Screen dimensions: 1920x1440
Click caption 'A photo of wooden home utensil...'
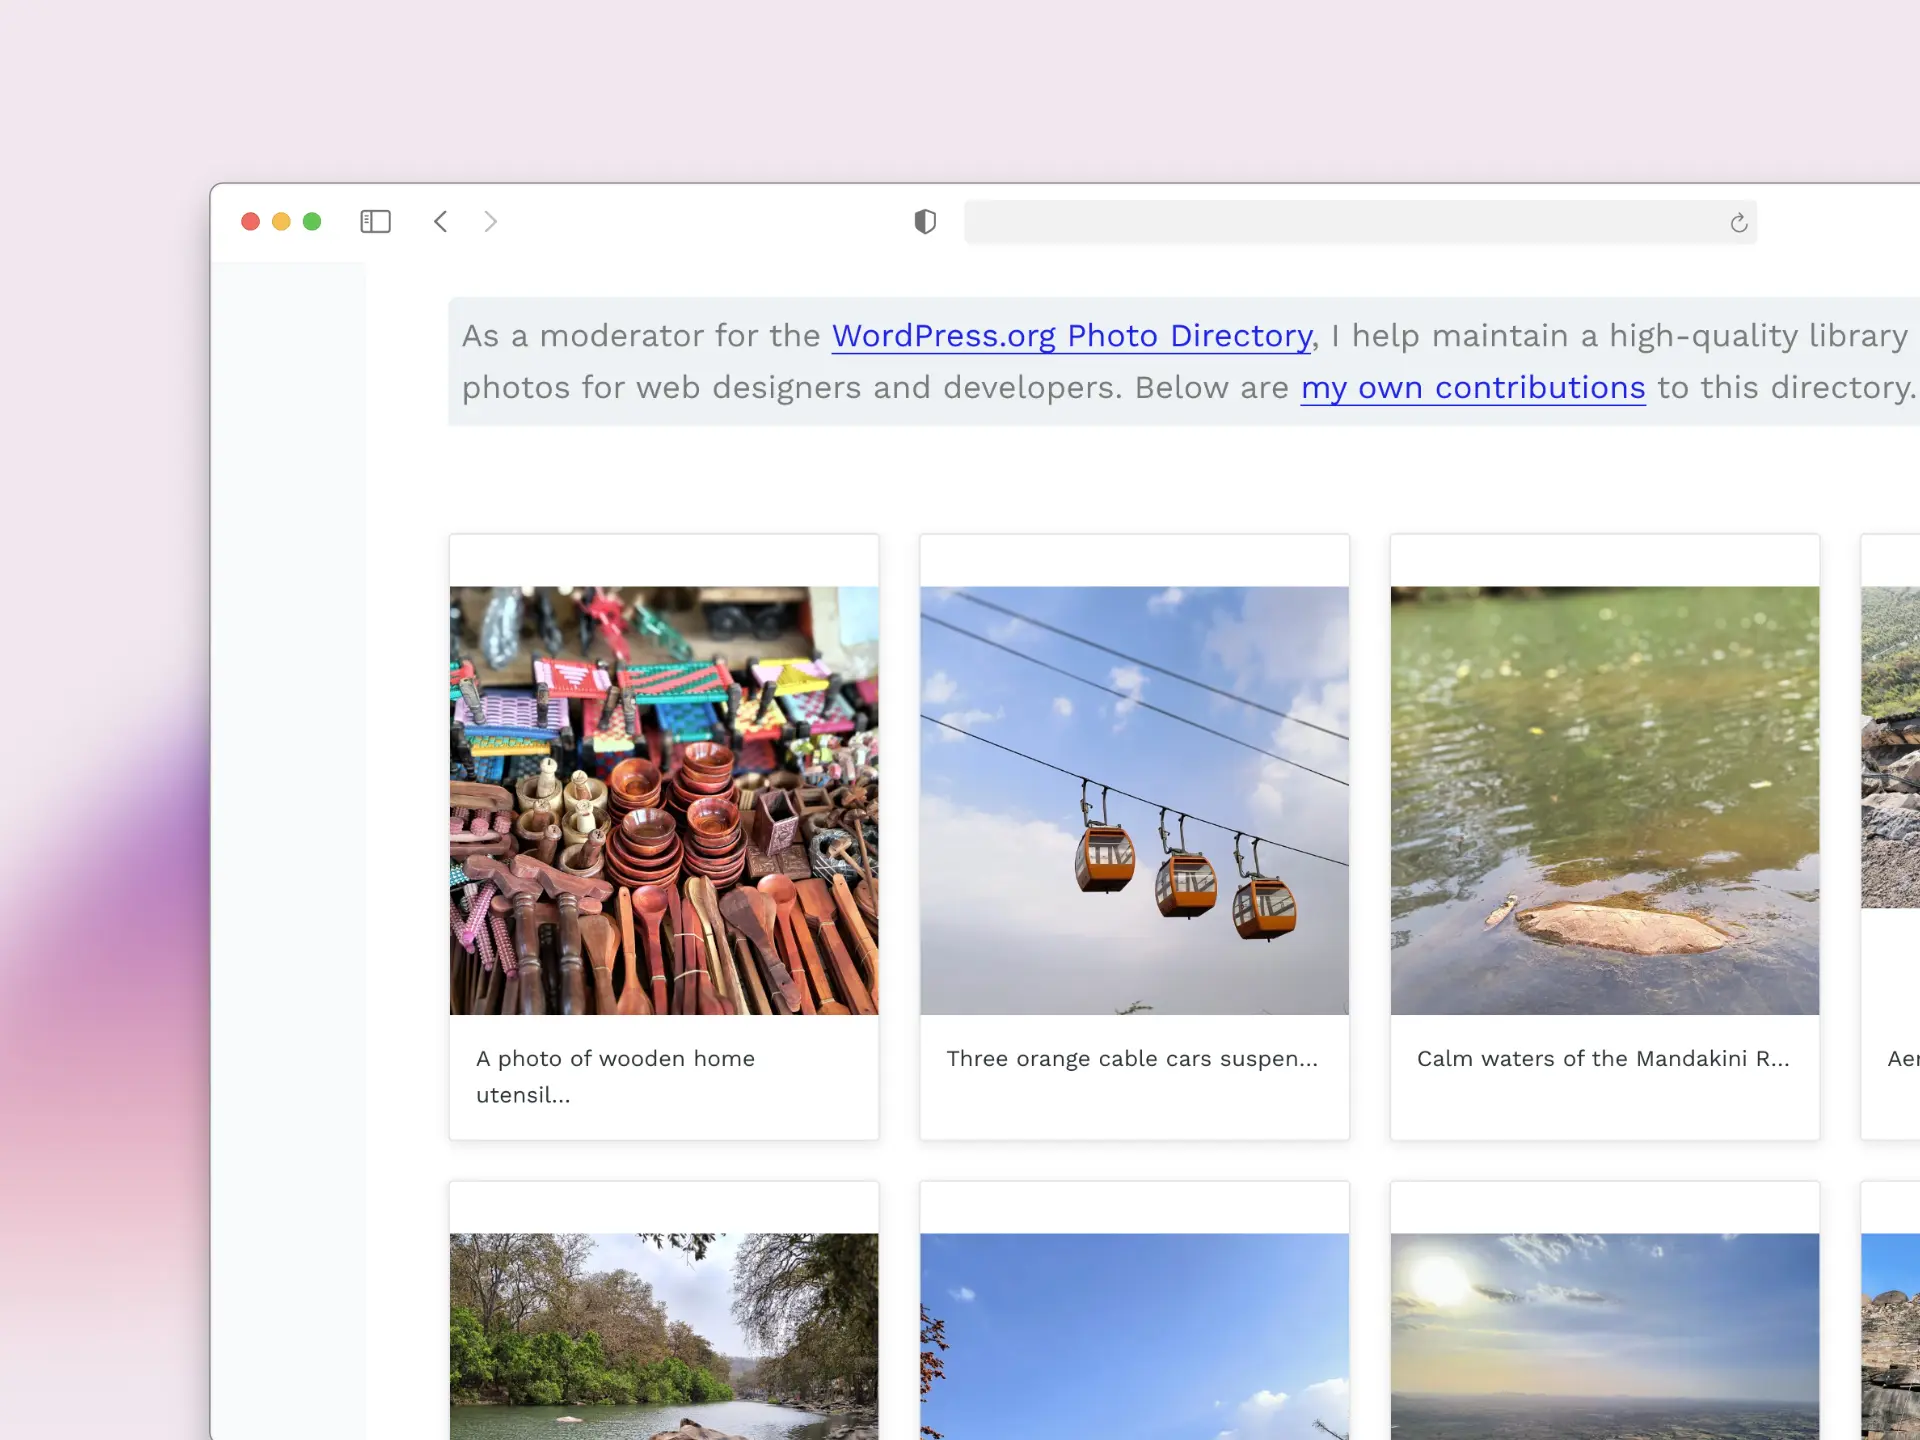tap(615, 1076)
